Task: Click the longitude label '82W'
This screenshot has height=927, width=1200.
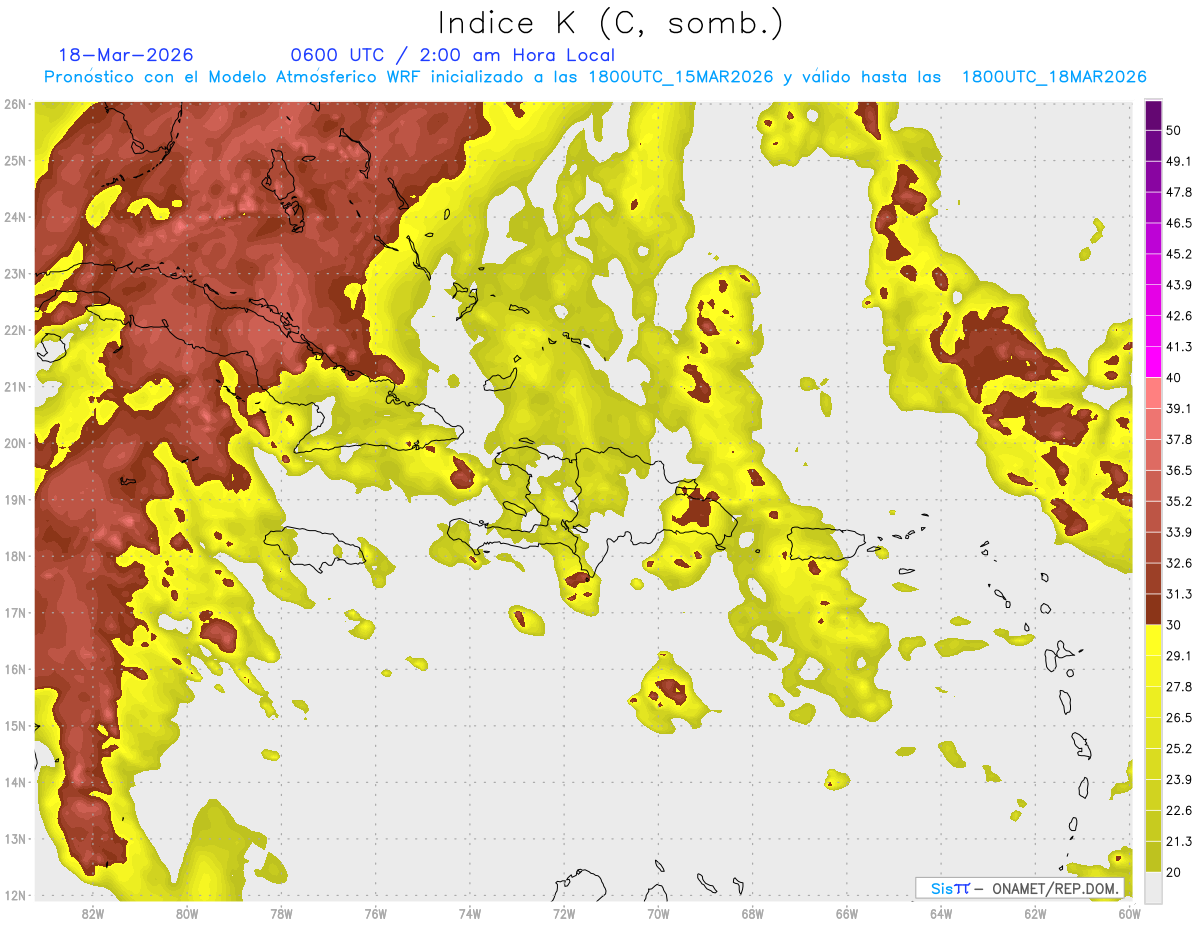Action: (93, 913)
